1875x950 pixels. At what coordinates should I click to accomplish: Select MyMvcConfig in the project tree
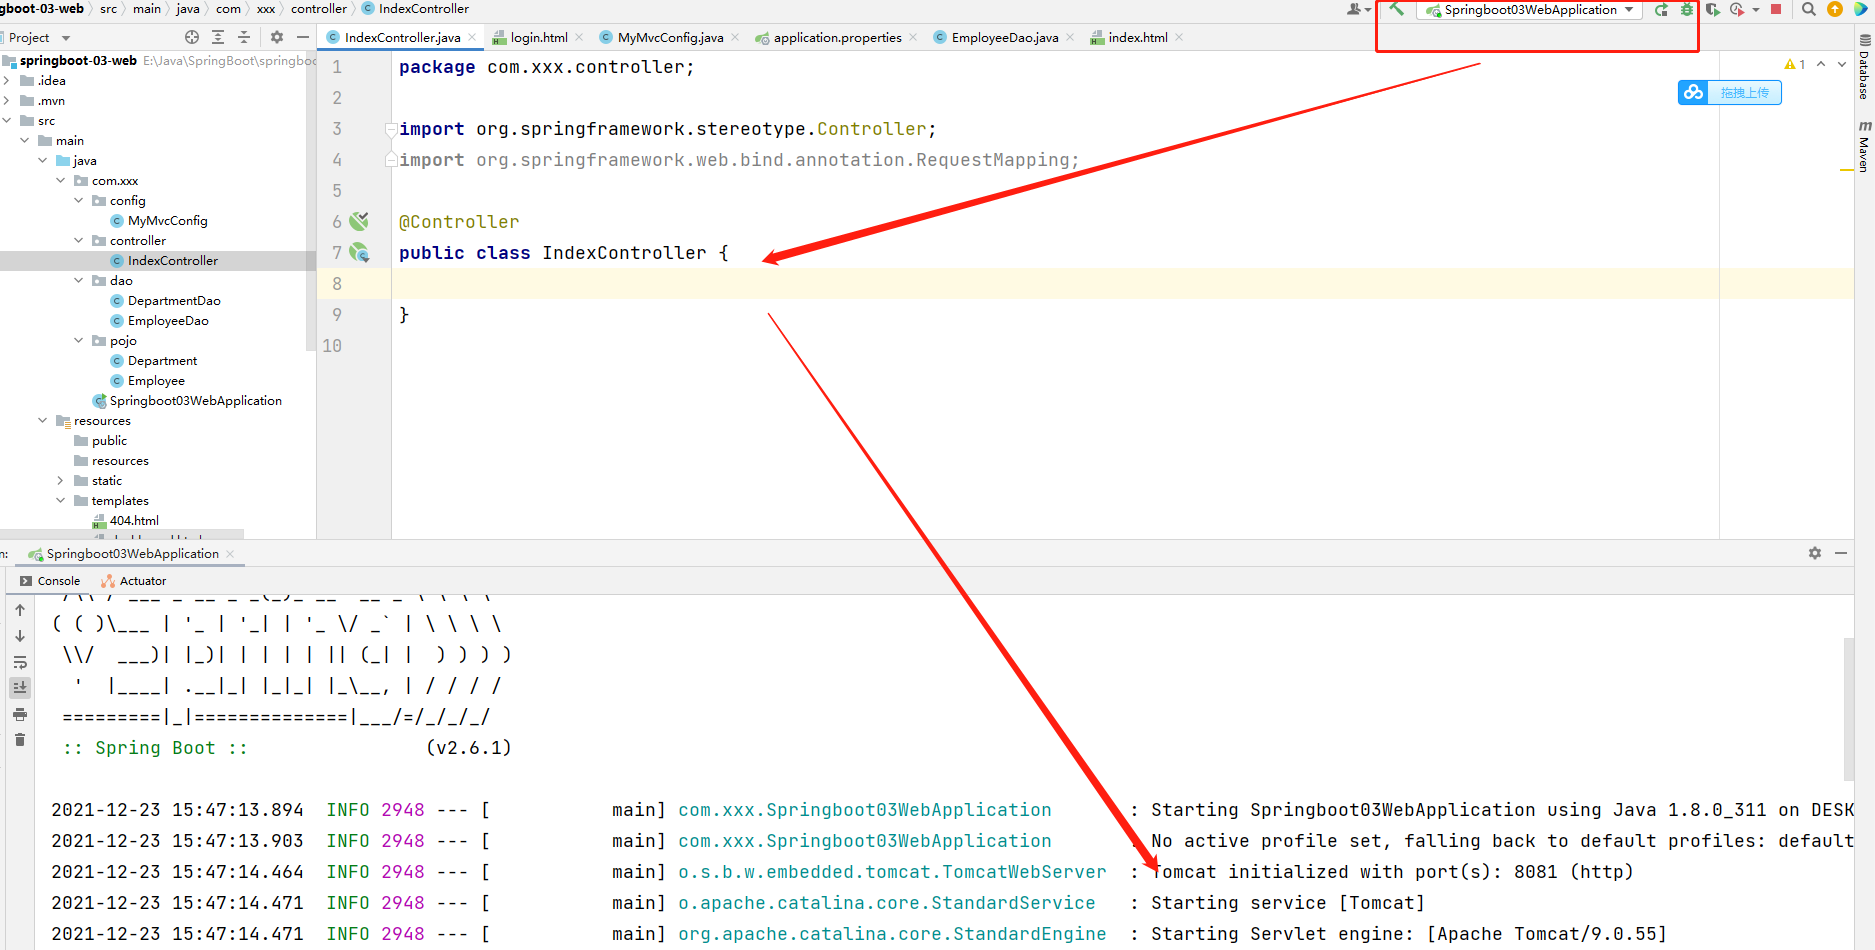(158, 221)
